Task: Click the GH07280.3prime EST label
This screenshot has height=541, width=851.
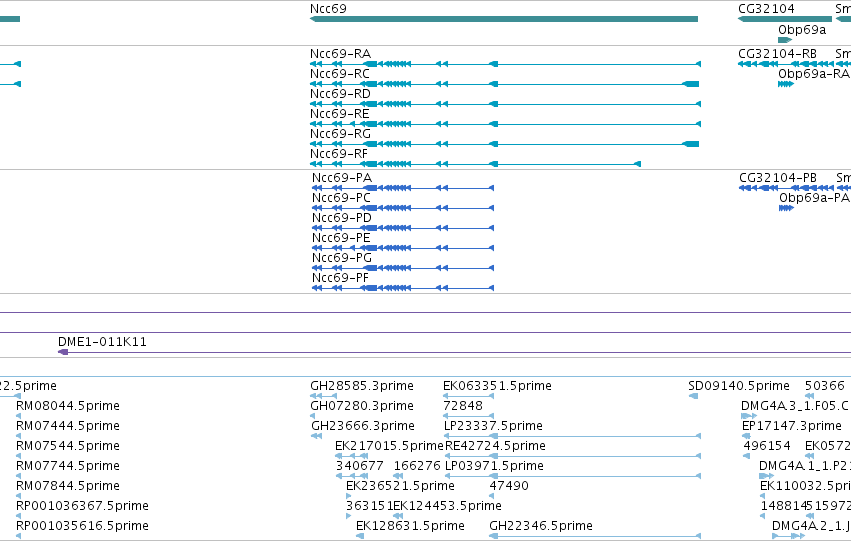Action: (x=362, y=406)
